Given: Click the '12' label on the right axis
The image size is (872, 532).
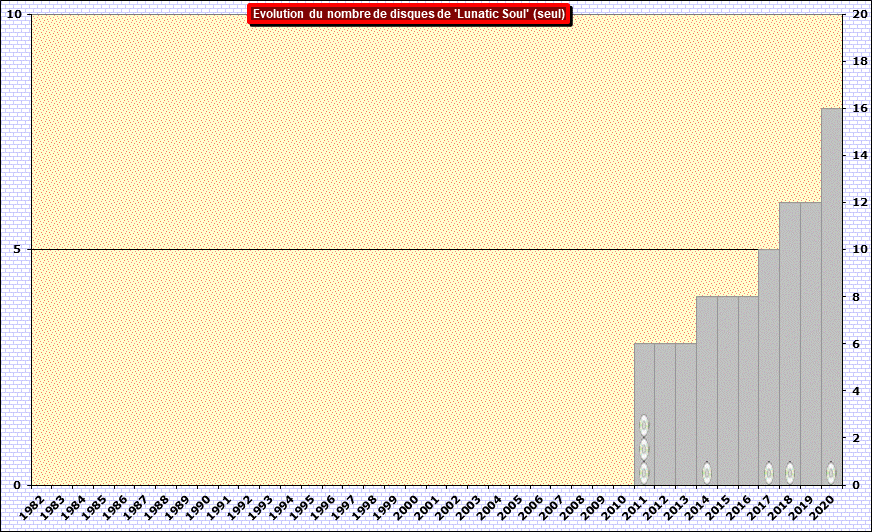Looking at the screenshot, I should 860,202.
